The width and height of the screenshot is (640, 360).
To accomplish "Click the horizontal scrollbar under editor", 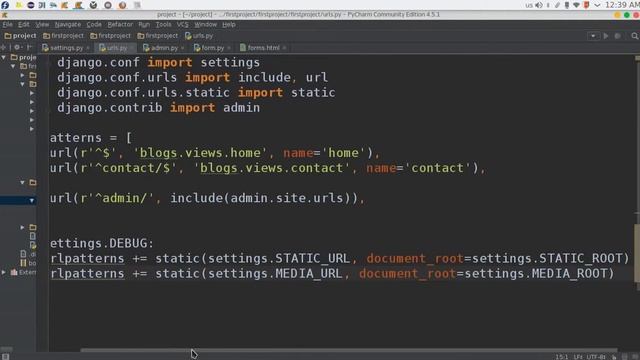I will coord(349,350).
